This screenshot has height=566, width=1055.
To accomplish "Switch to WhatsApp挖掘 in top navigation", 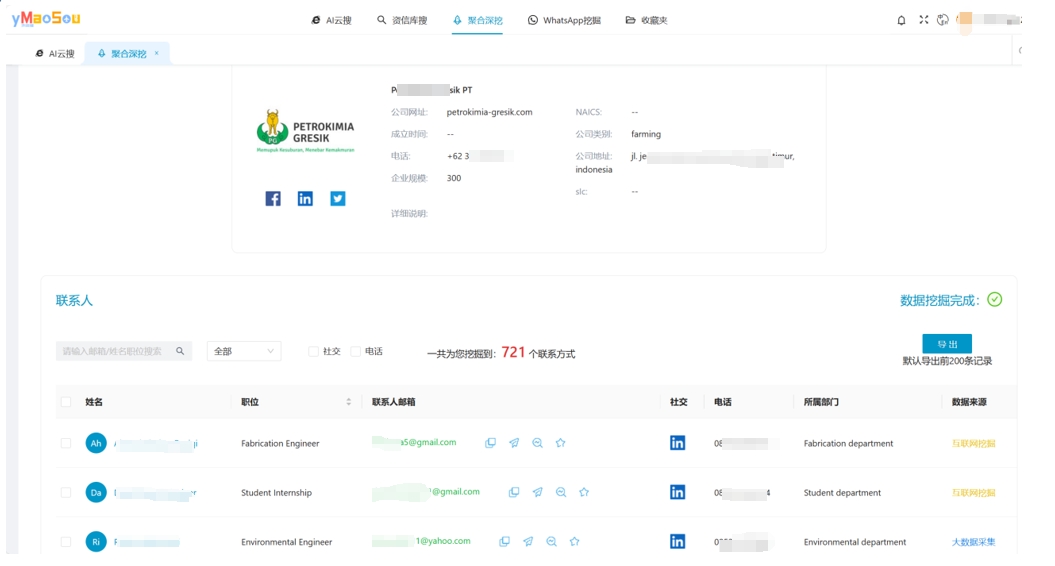I will click(x=564, y=20).
